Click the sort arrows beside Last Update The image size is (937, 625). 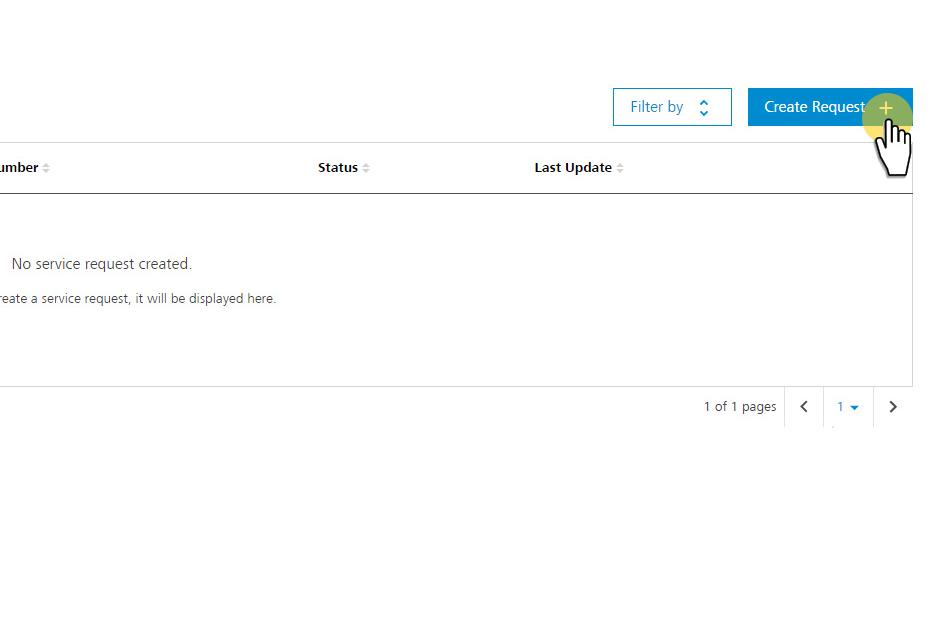point(620,168)
